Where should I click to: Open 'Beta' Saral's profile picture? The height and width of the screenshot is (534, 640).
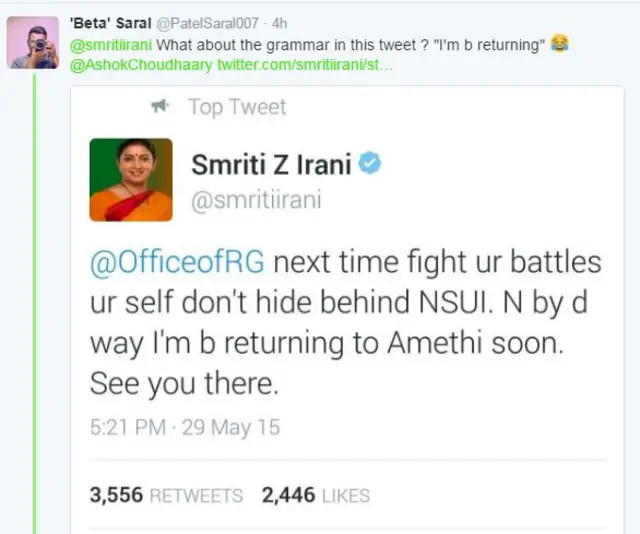(34, 43)
